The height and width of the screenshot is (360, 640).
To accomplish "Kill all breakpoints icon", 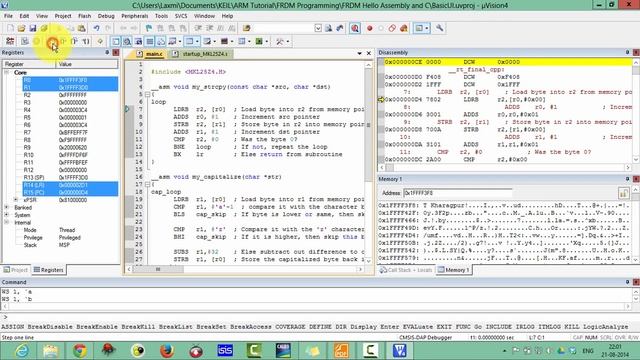I will pos(404,28).
